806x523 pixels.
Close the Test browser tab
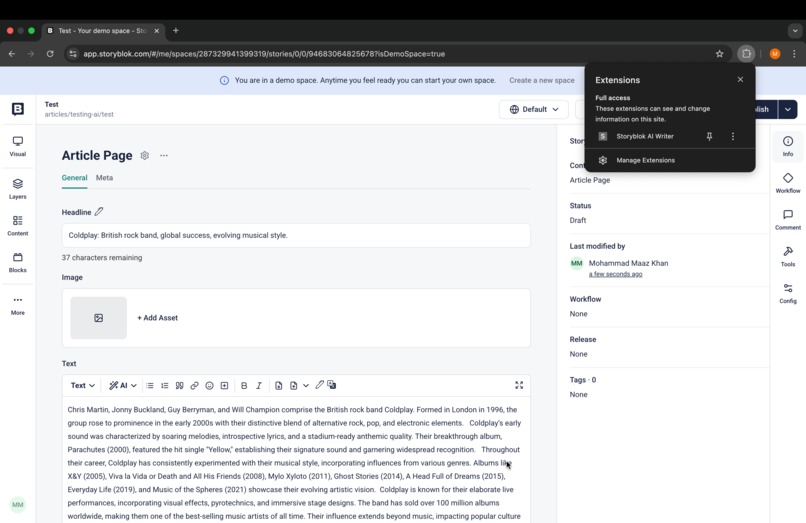click(157, 30)
